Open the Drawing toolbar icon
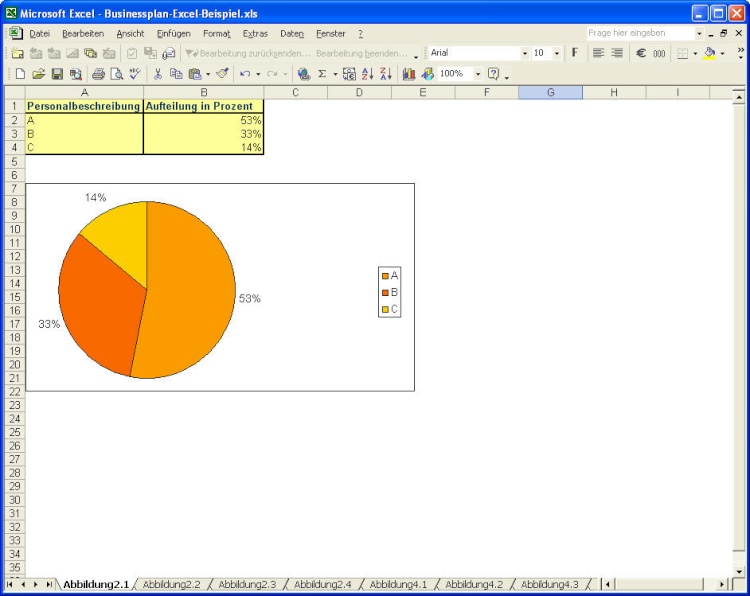This screenshot has width=750, height=596. [427, 74]
